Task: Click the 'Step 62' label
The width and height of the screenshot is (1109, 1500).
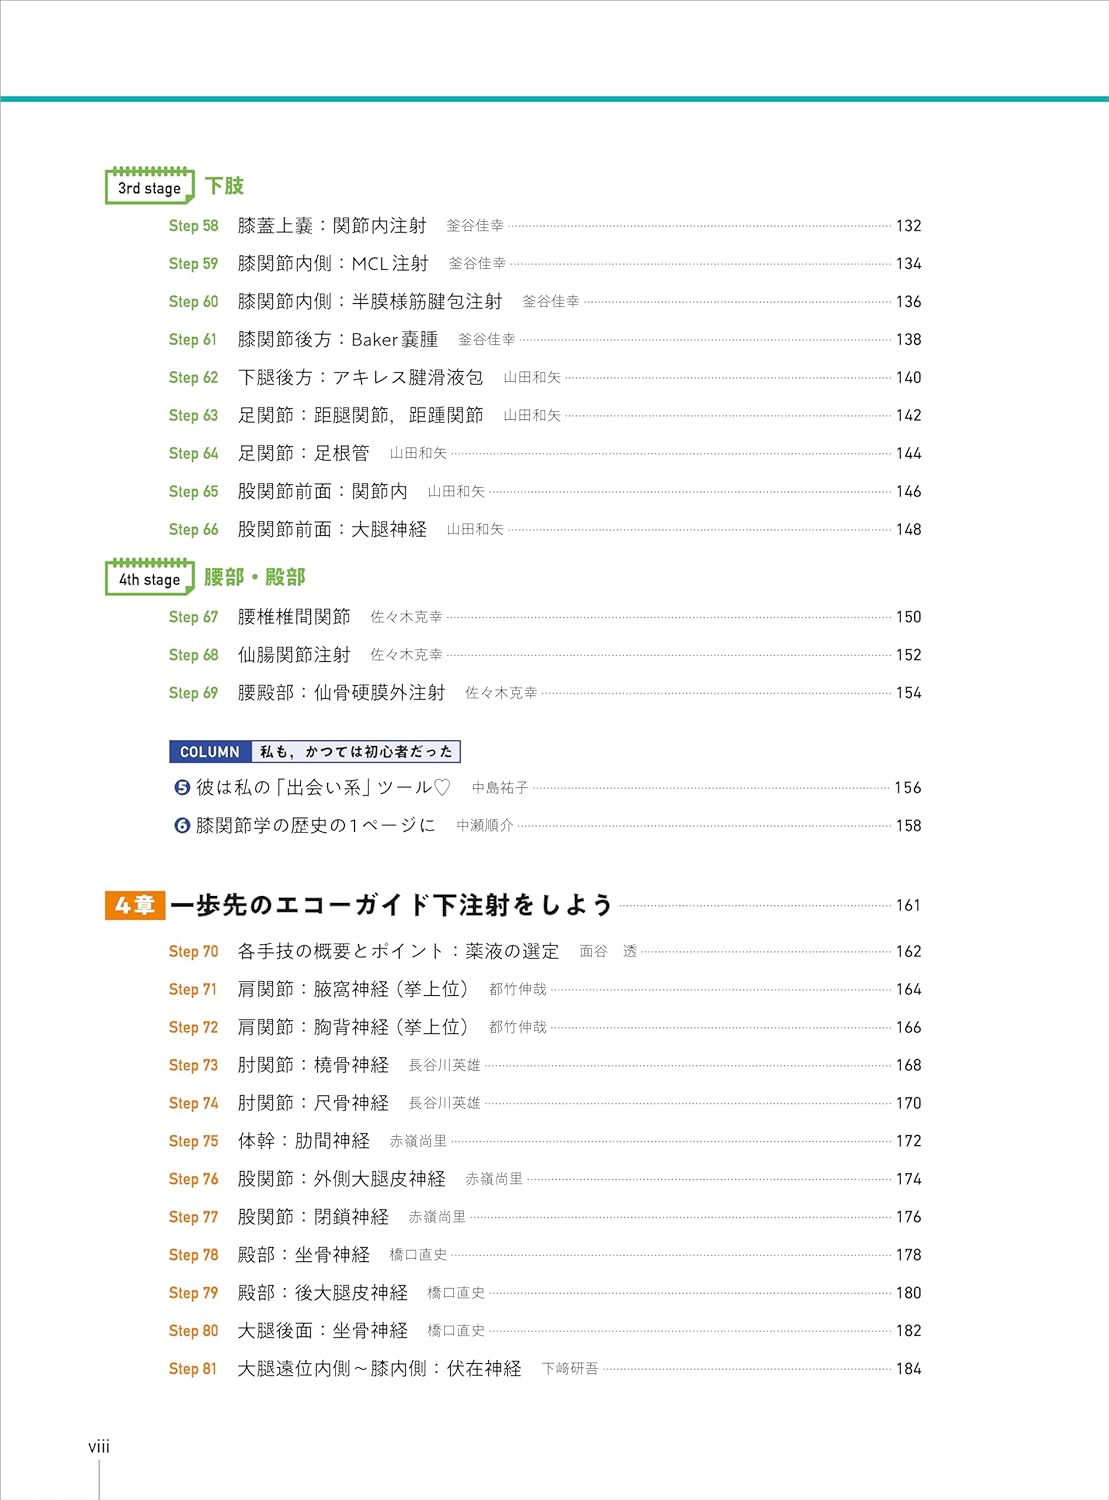Action: 193,378
